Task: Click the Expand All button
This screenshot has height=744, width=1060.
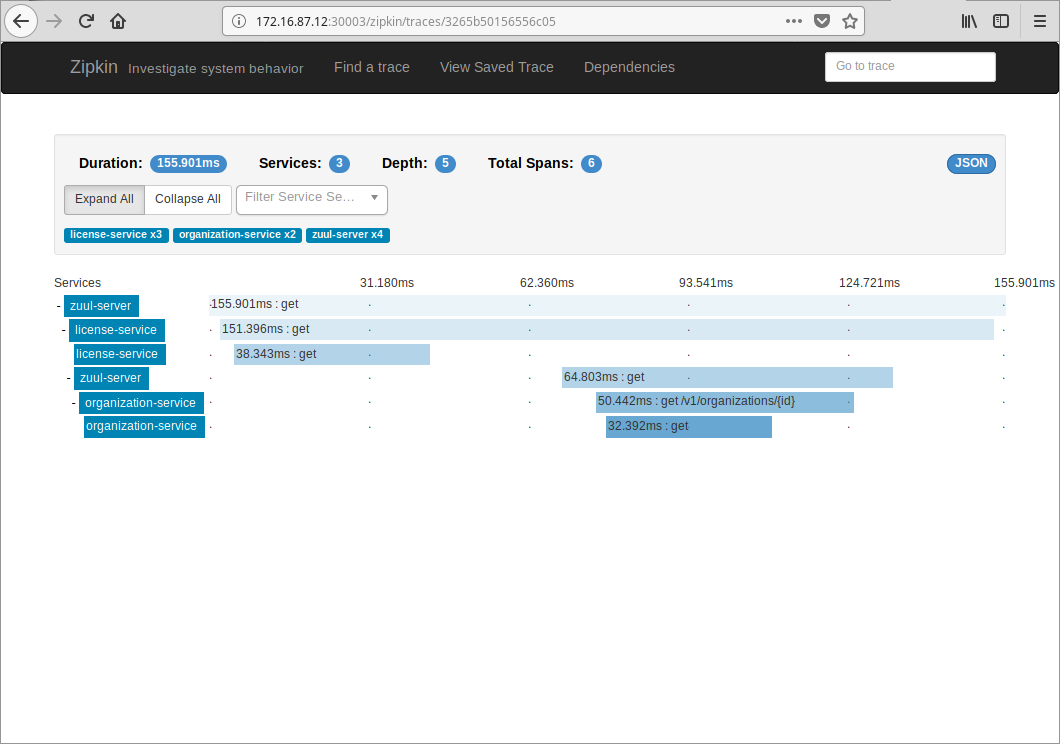Action: point(104,199)
